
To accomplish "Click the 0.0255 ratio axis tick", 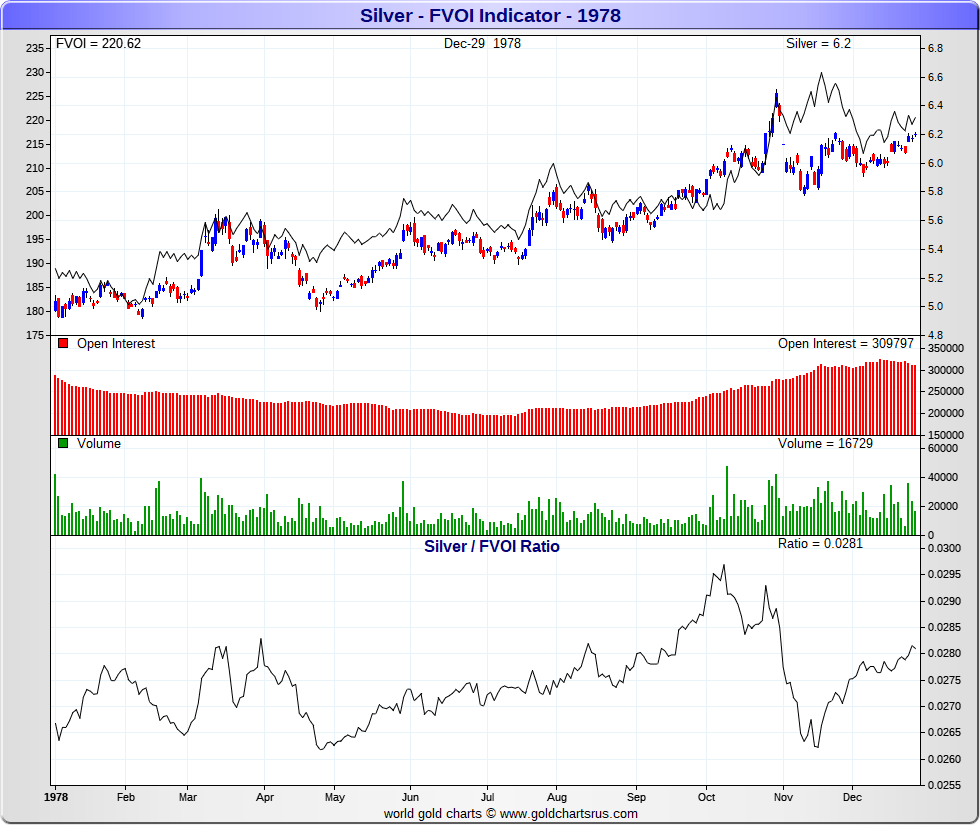I will [x=944, y=786].
